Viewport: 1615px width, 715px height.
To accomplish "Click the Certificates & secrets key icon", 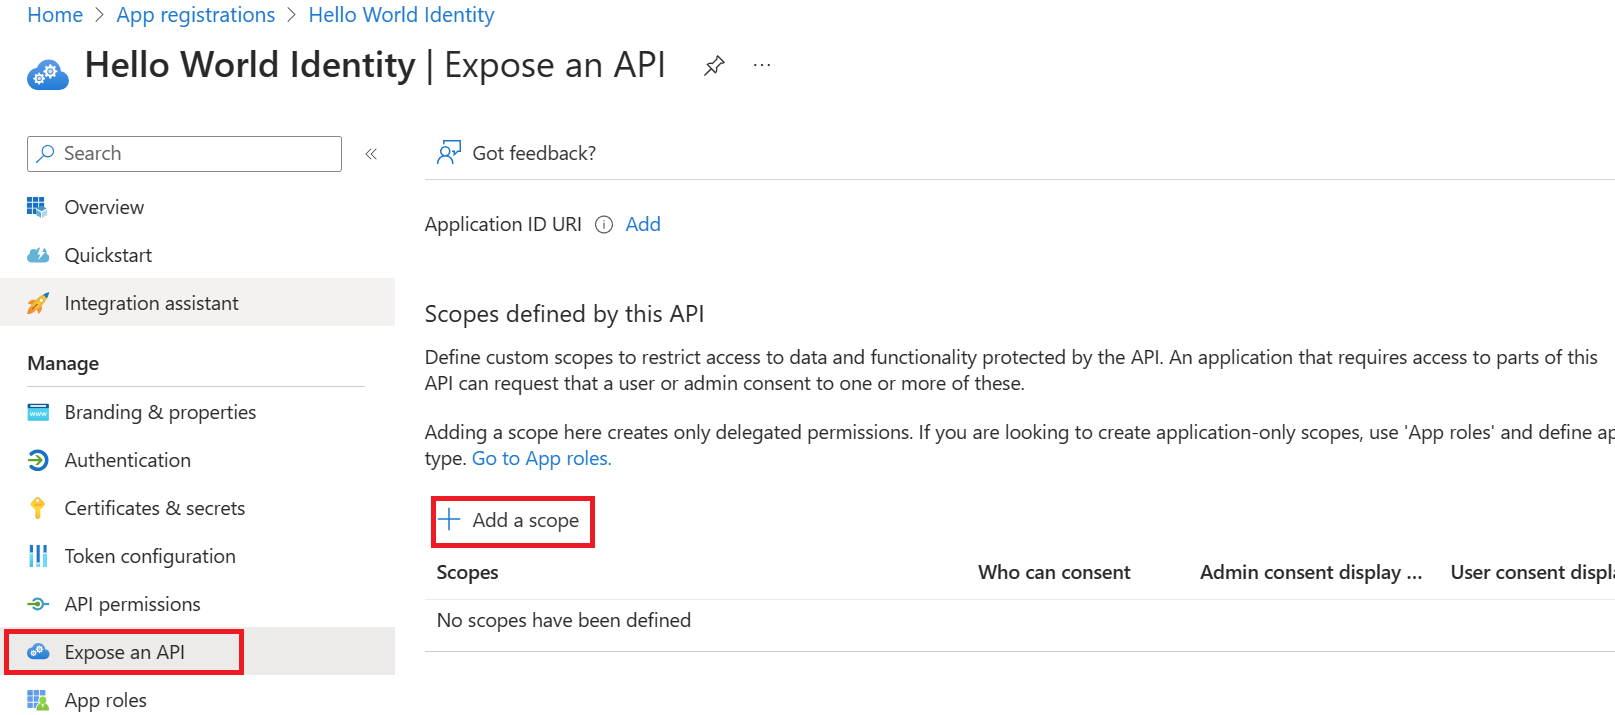I will click(x=38, y=508).
